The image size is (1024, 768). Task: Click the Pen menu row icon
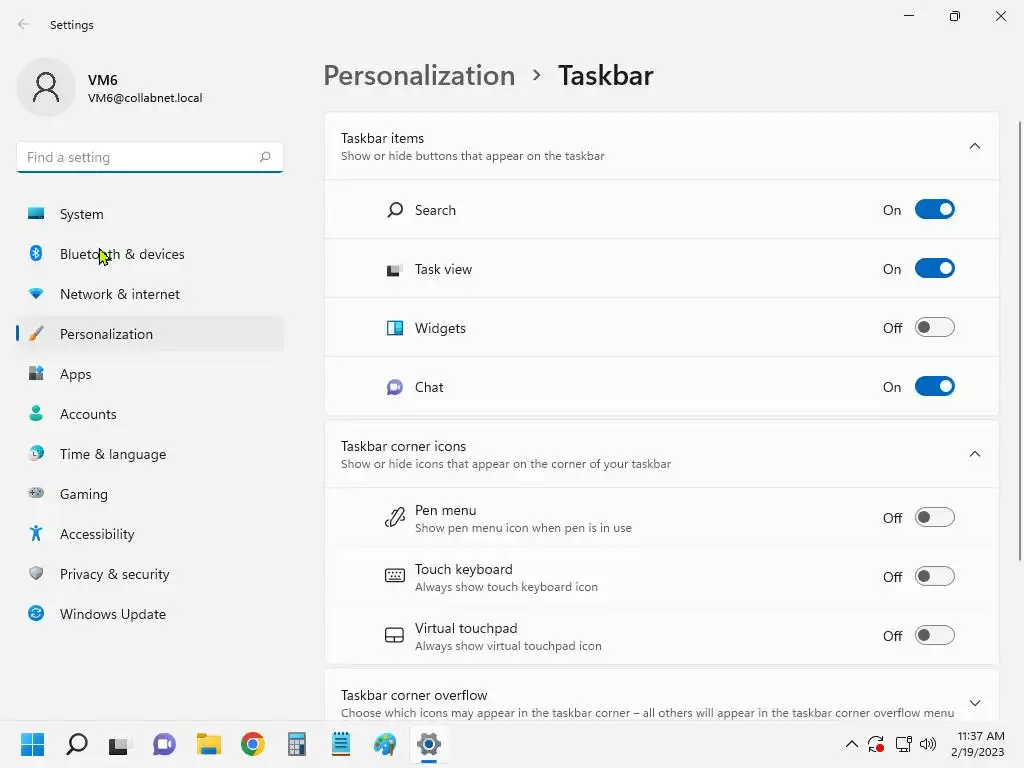pyautogui.click(x=394, y=517)
